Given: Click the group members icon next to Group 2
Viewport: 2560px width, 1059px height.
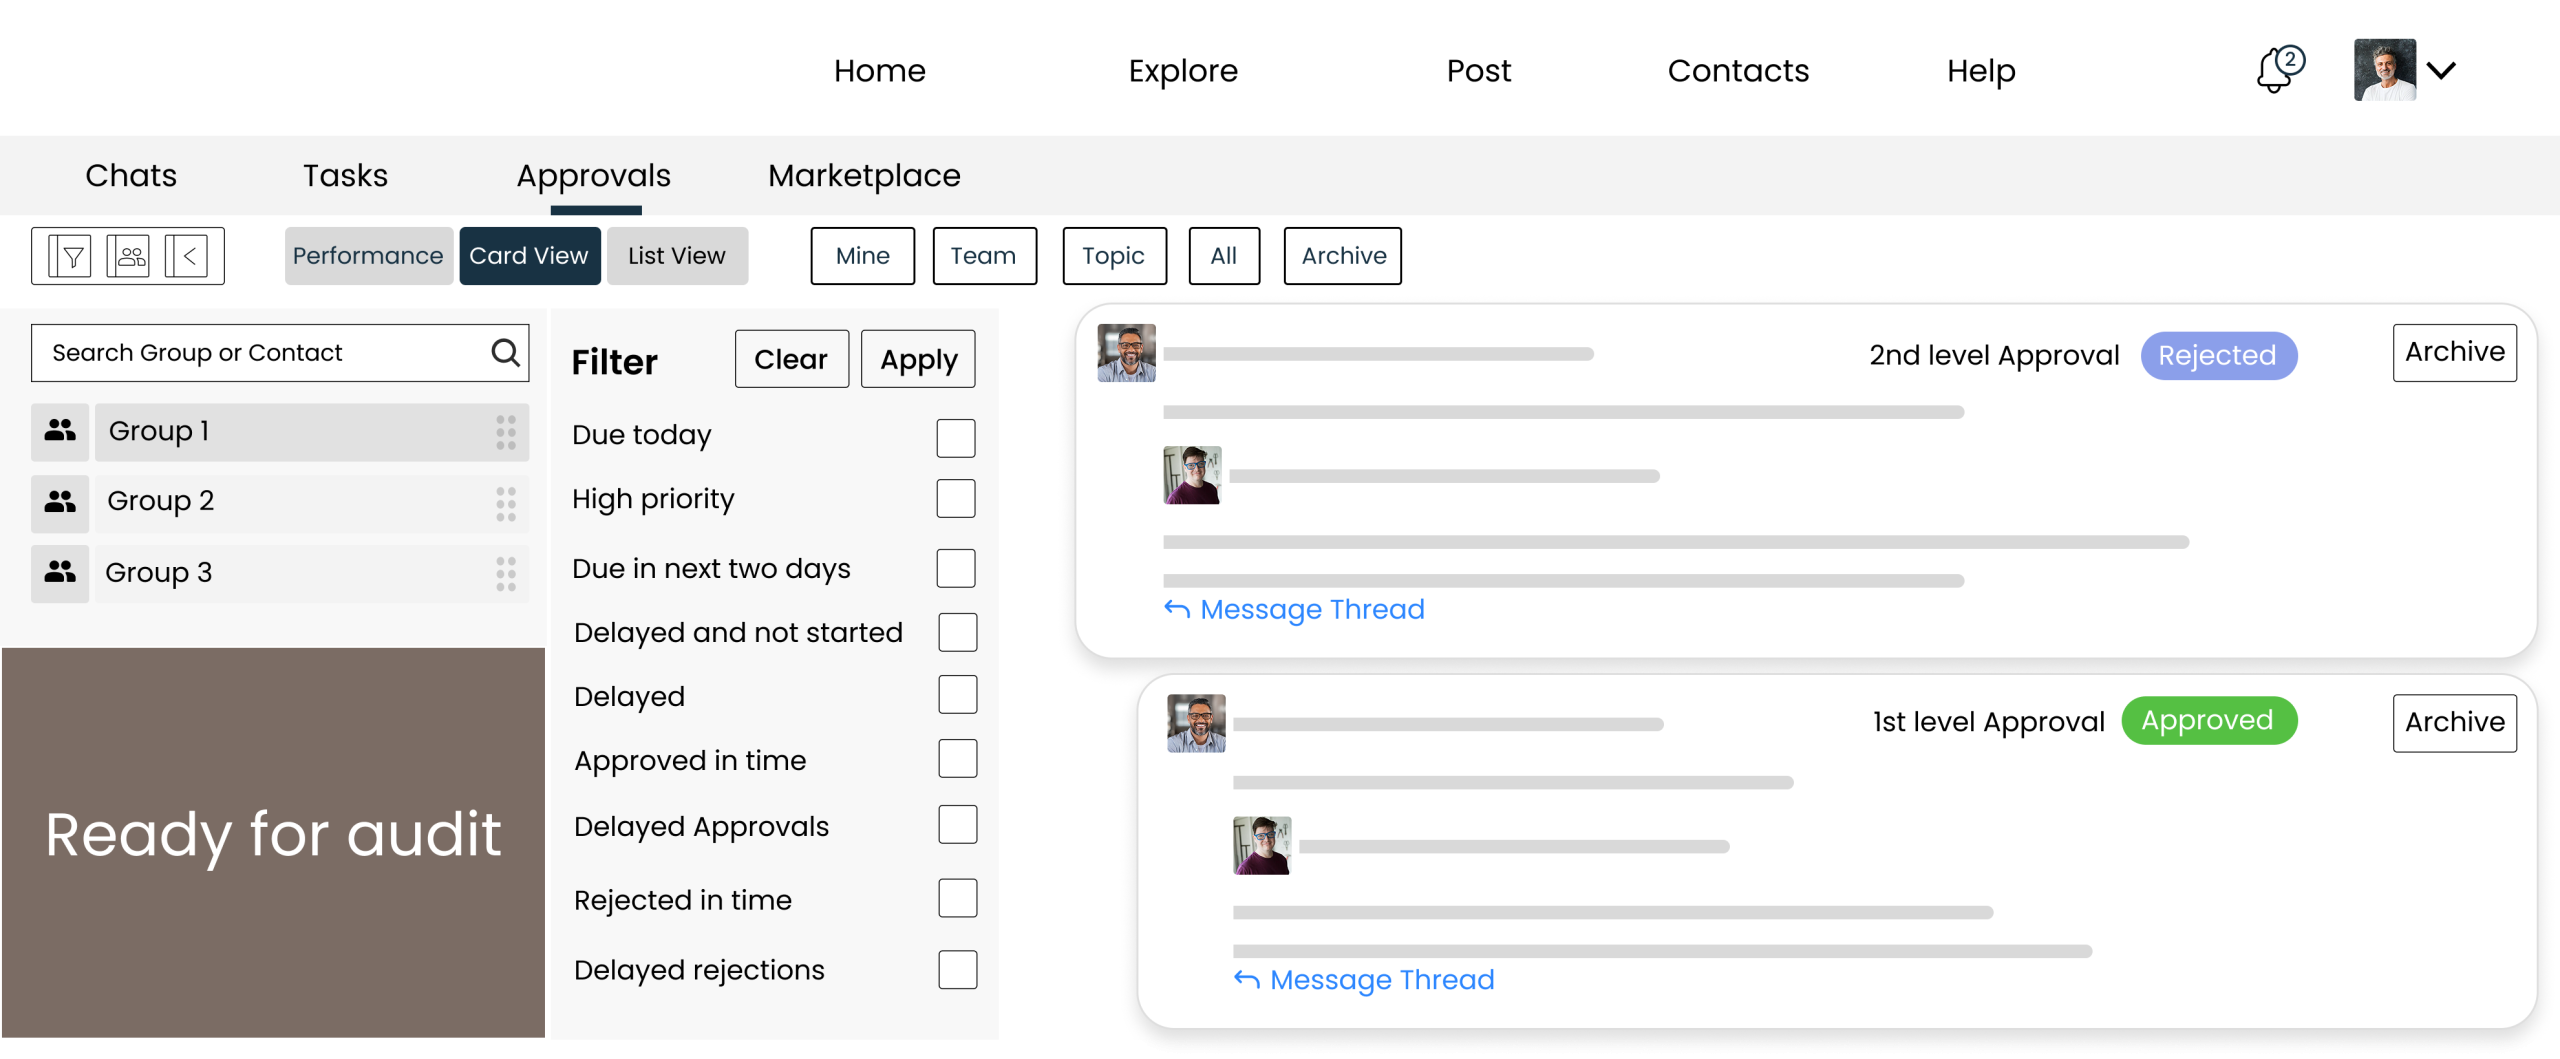Looking at the screenshot, I should (59, 502).
